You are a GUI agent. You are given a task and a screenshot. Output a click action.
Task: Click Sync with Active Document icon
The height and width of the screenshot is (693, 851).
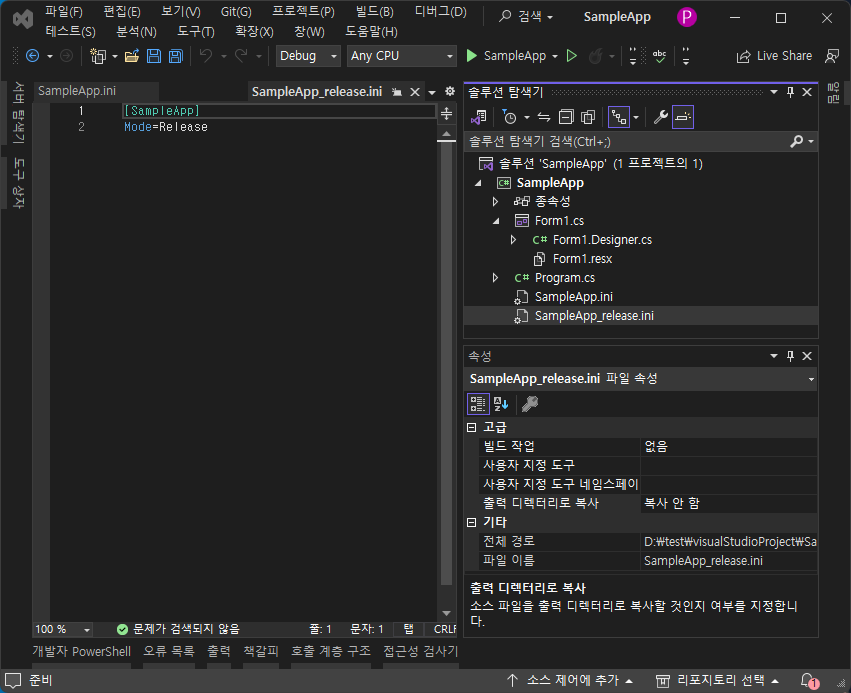544,117
